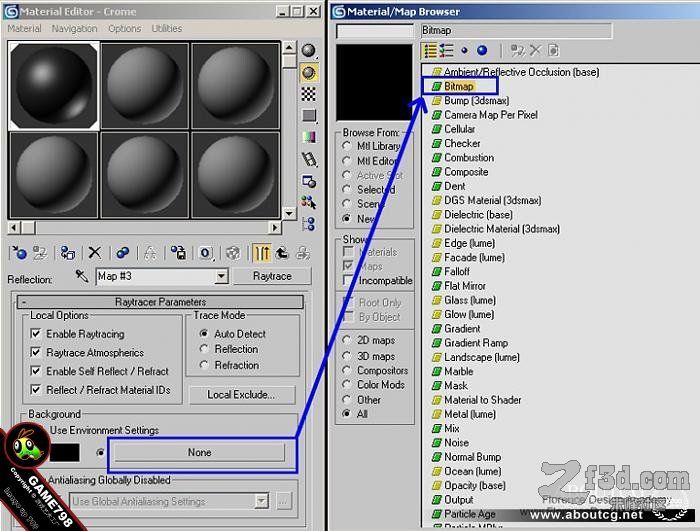Click Assign Material to Selection icon

[68, 253]
